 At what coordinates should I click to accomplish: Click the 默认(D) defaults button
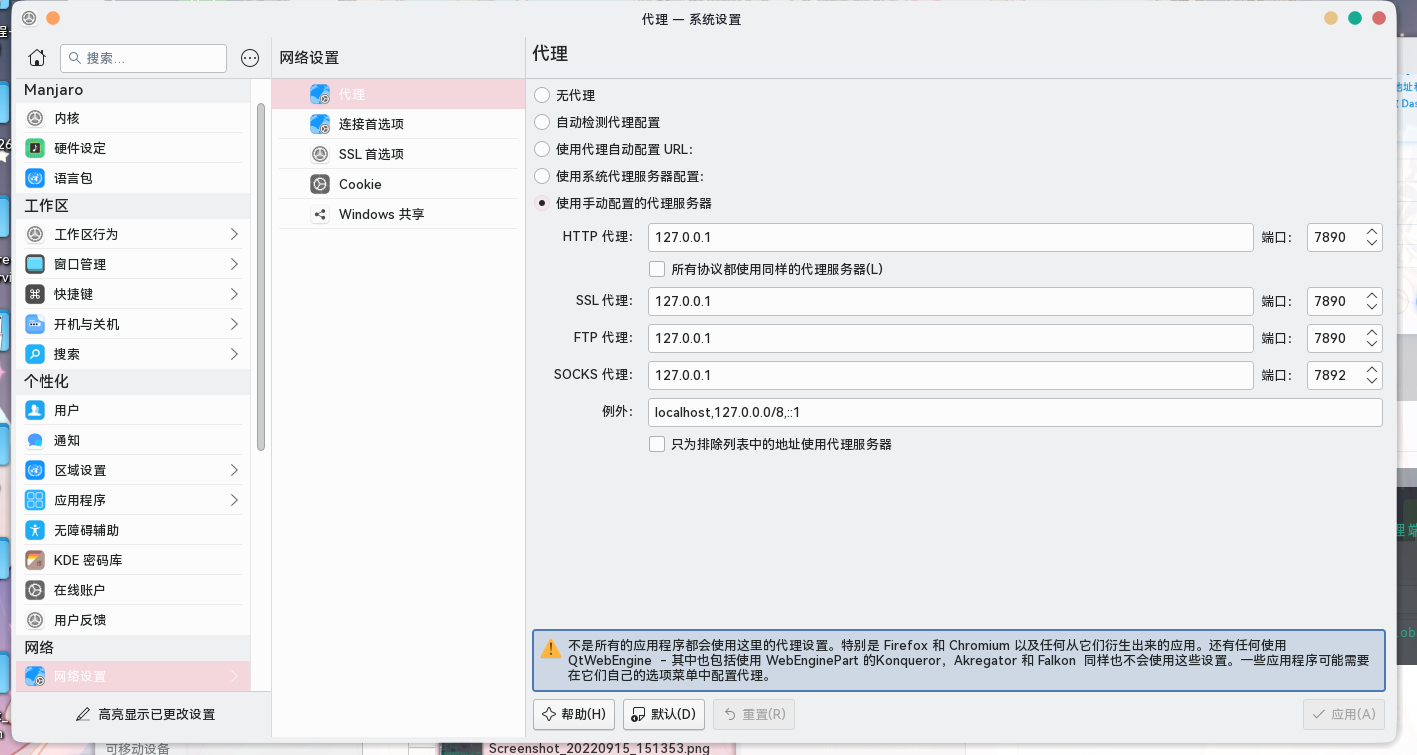tap(664, 714)
